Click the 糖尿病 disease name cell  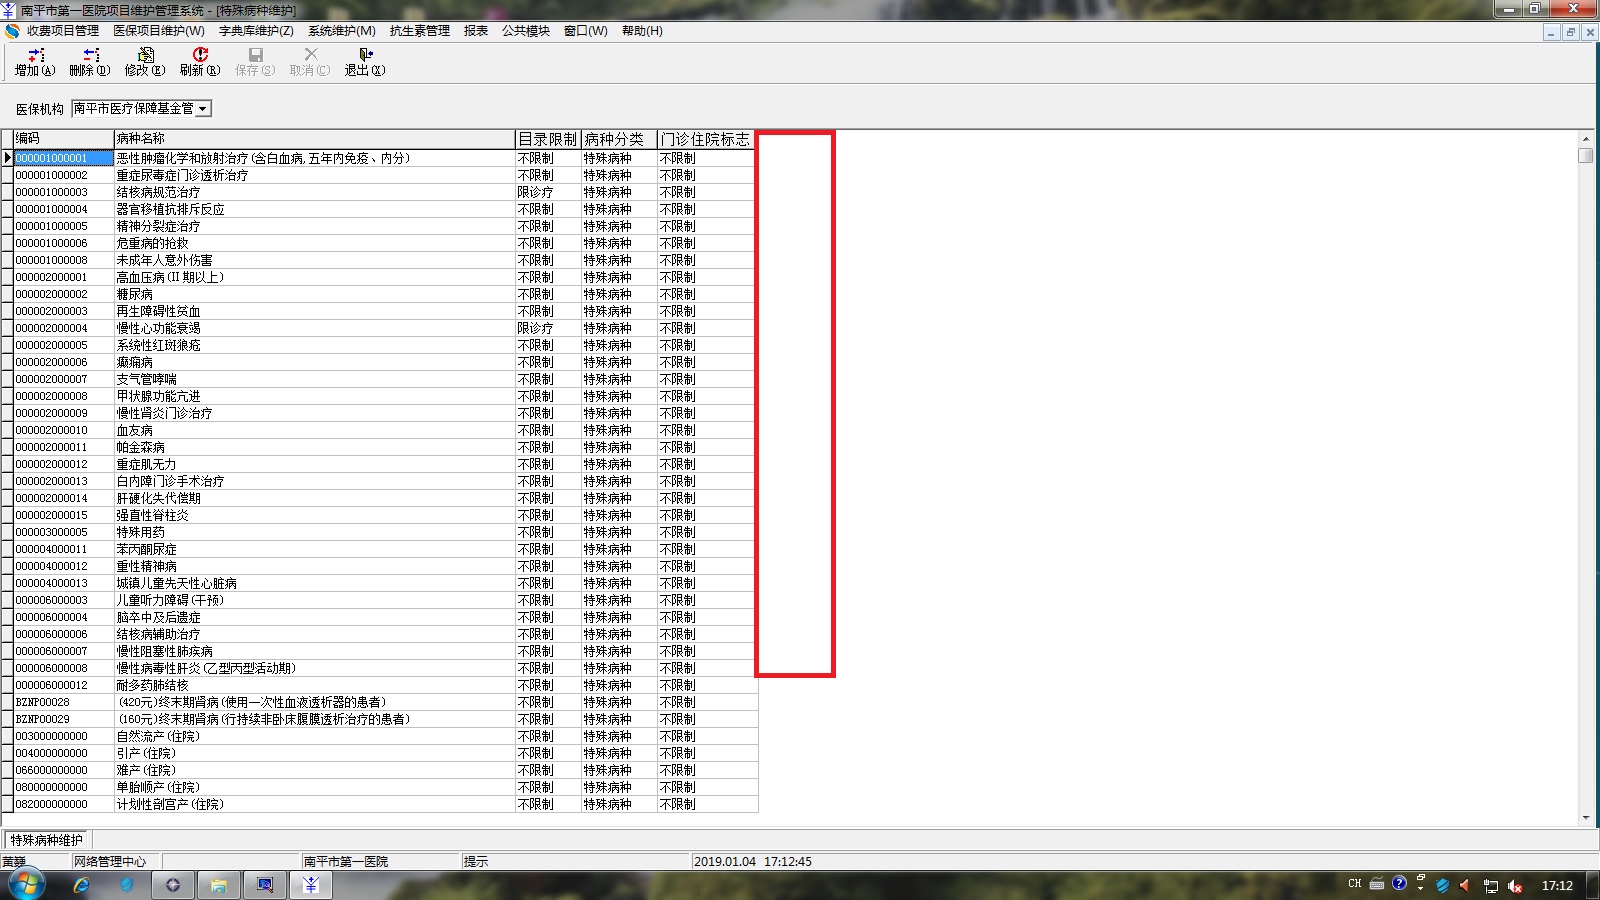pos(315,294)
